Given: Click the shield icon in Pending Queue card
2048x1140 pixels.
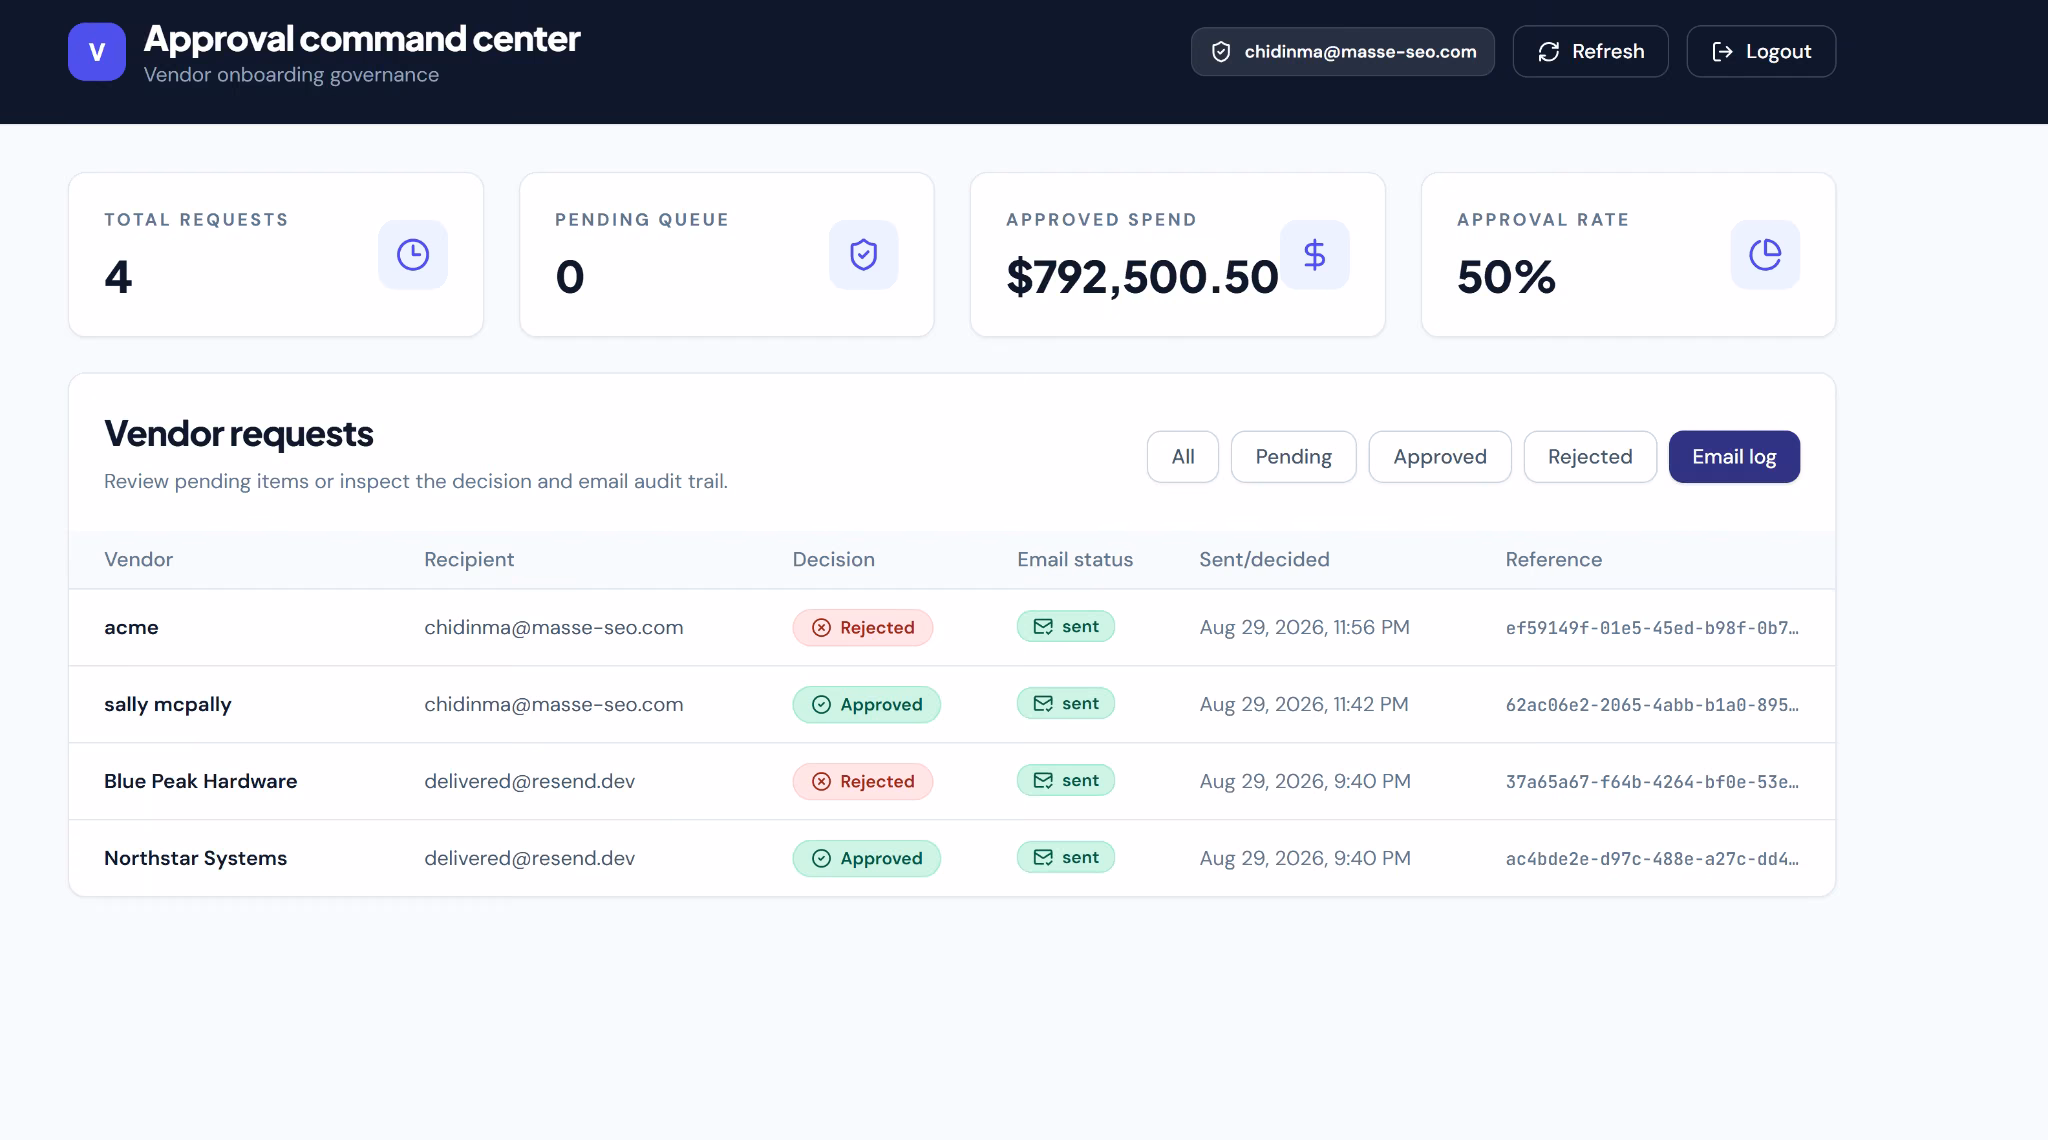Looking at the screenshot, I should [864, 255].
